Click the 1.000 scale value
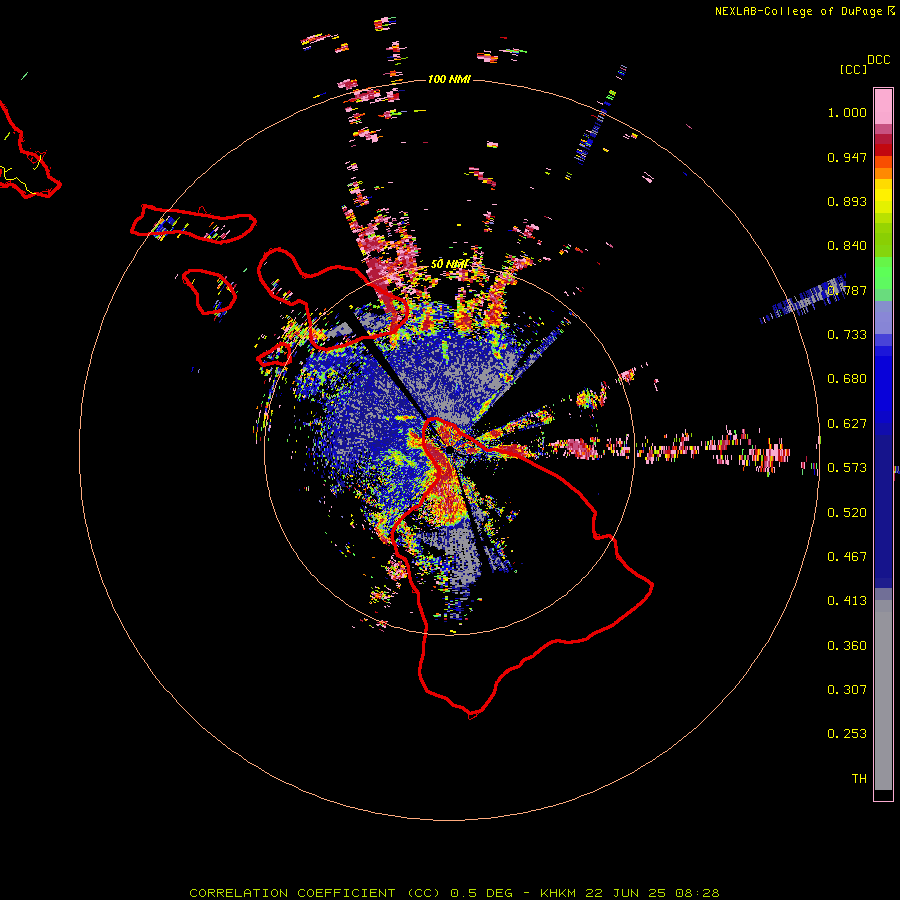The width and height of the screenshot is (900, 900). coord(847,112)
